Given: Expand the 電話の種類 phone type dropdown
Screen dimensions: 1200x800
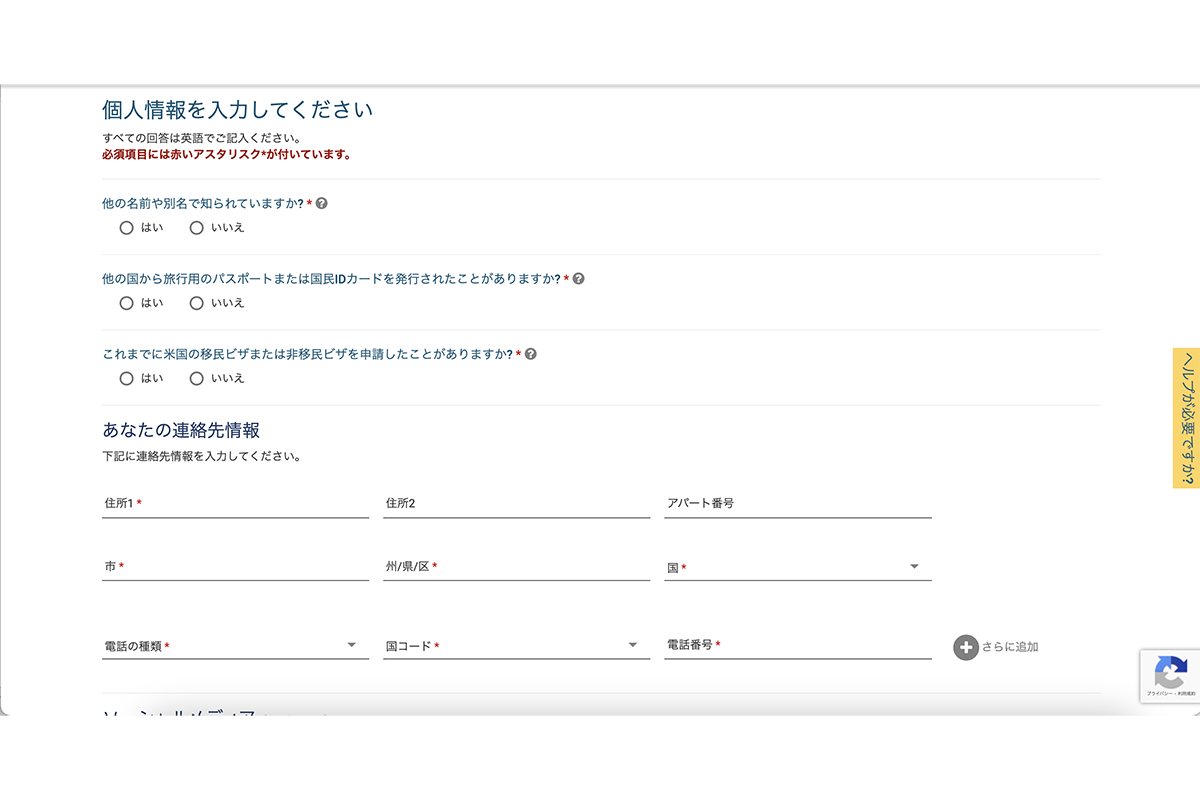Looking at the screenshot, I should tap(235, 646).
